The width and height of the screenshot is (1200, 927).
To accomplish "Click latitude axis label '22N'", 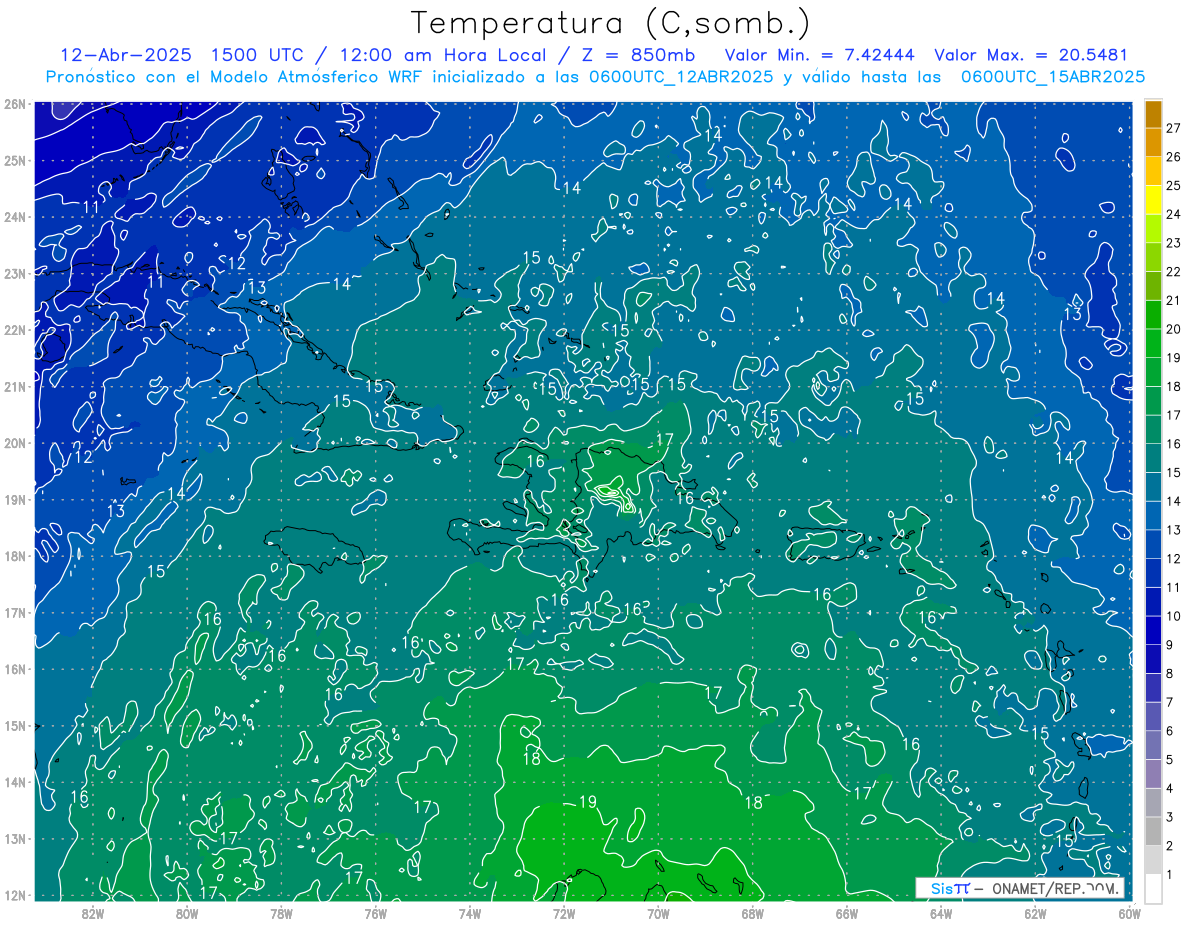I will pyautogui.click(x=15, y=330).
